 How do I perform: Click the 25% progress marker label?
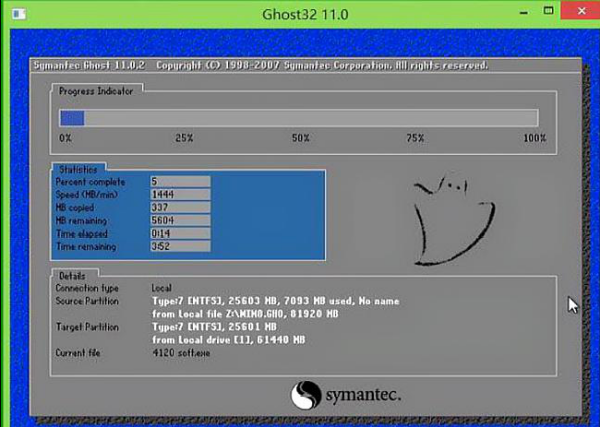point(184,138)
